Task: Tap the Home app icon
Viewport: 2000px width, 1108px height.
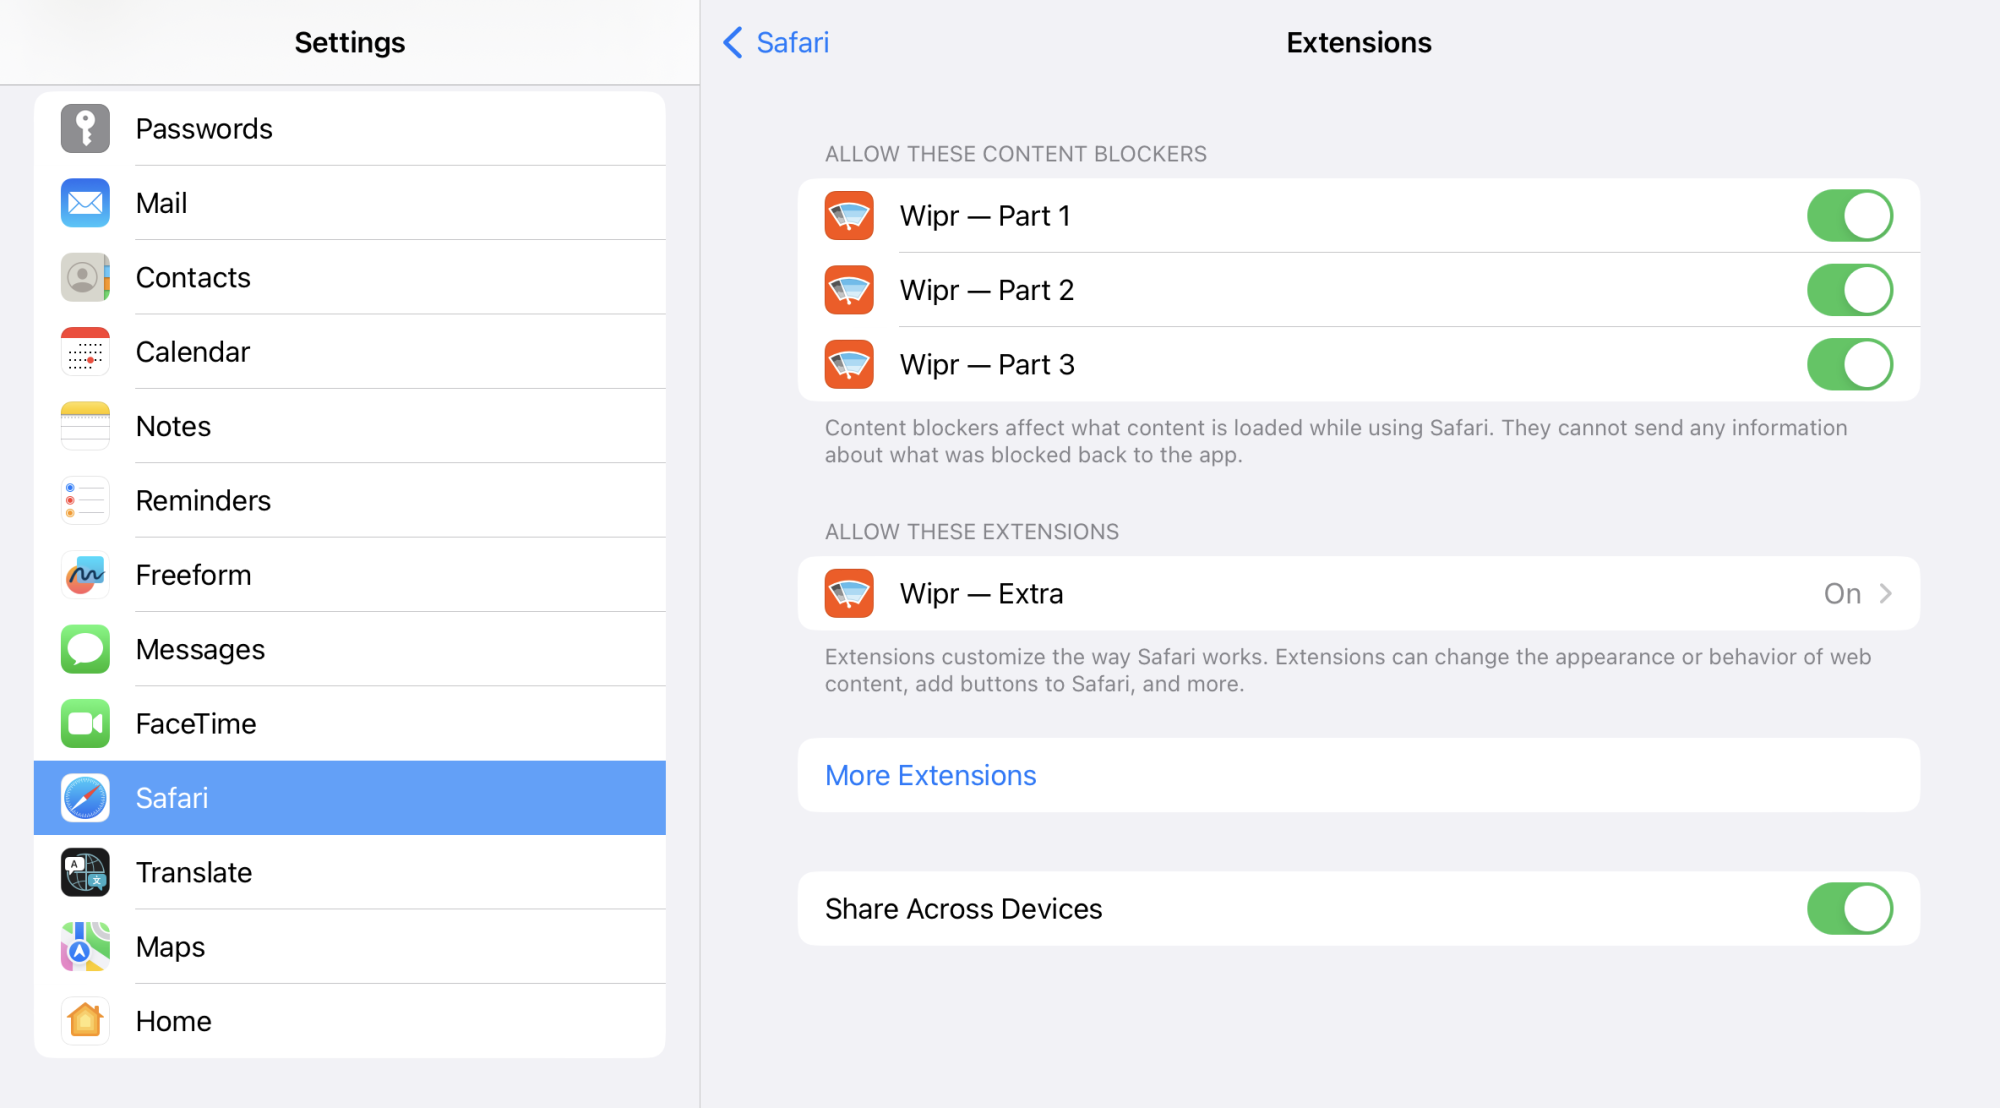Action: pos(85,1021)
